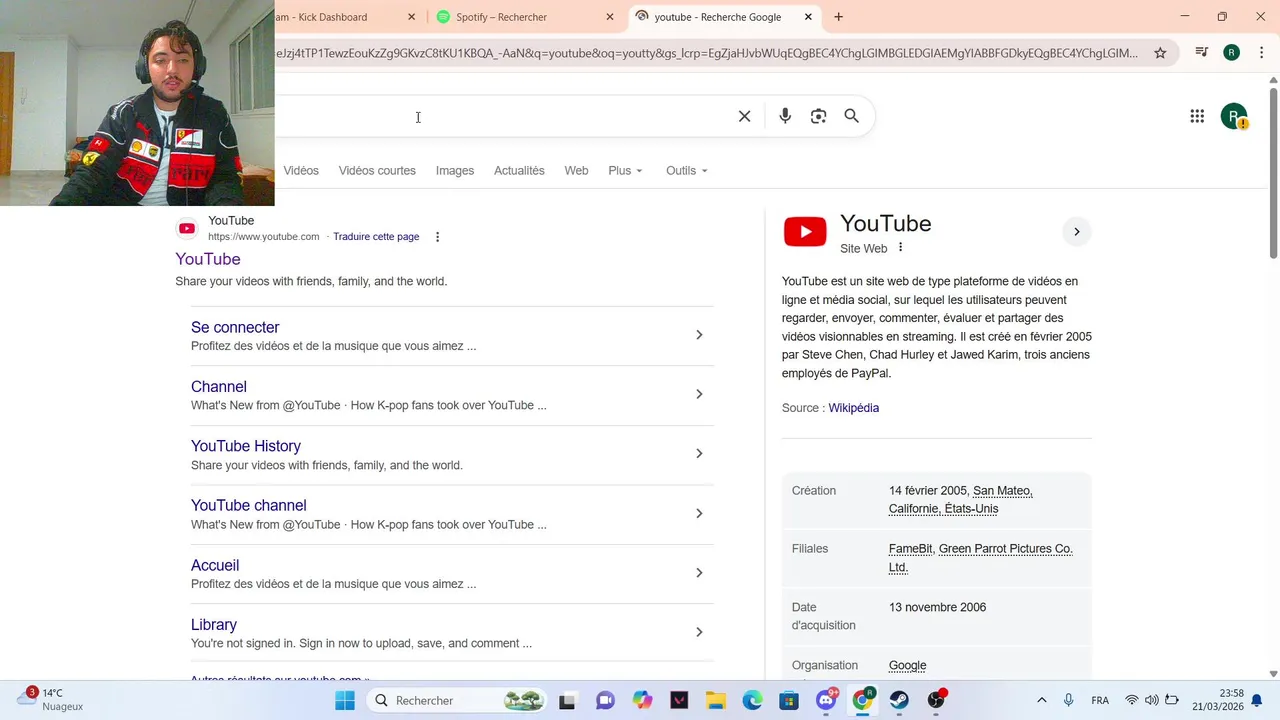The image size is (1280, 720).
Task: Switch to the Images search filter
Action: coord(455,170)
